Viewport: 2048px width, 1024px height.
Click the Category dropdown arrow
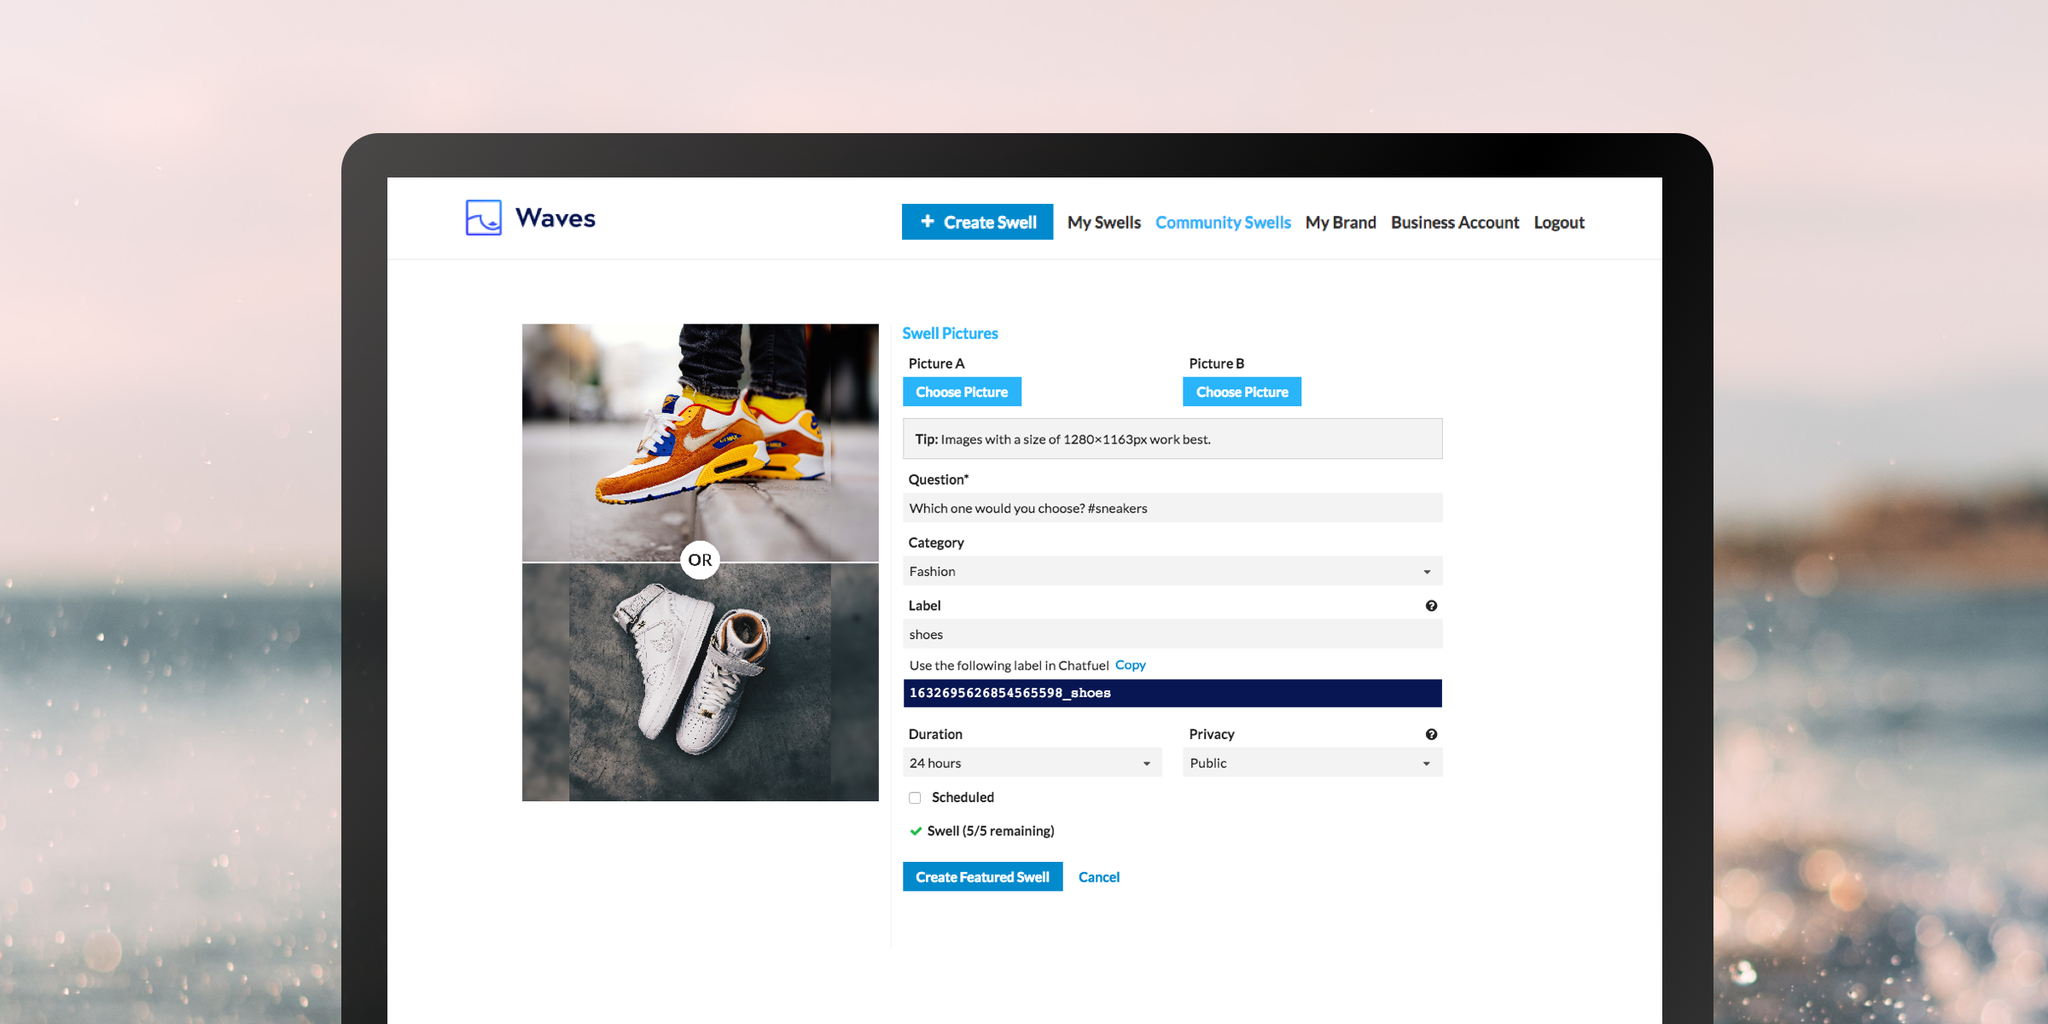point(1428,571)
